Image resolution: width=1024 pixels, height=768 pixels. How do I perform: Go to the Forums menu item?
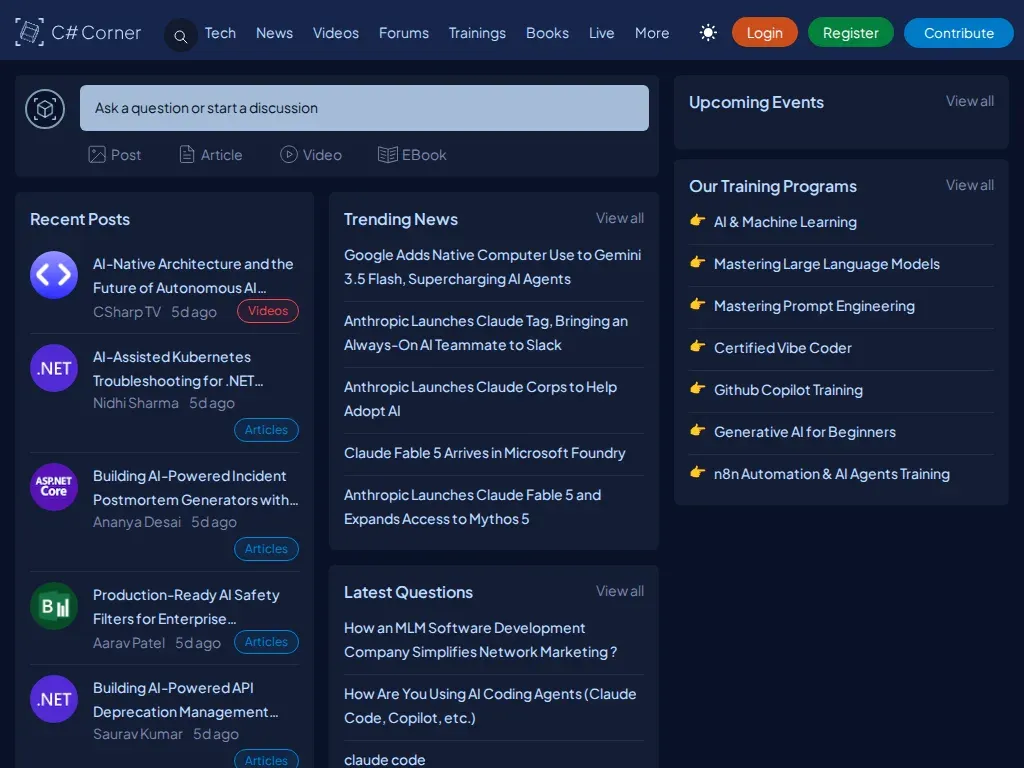404,33
